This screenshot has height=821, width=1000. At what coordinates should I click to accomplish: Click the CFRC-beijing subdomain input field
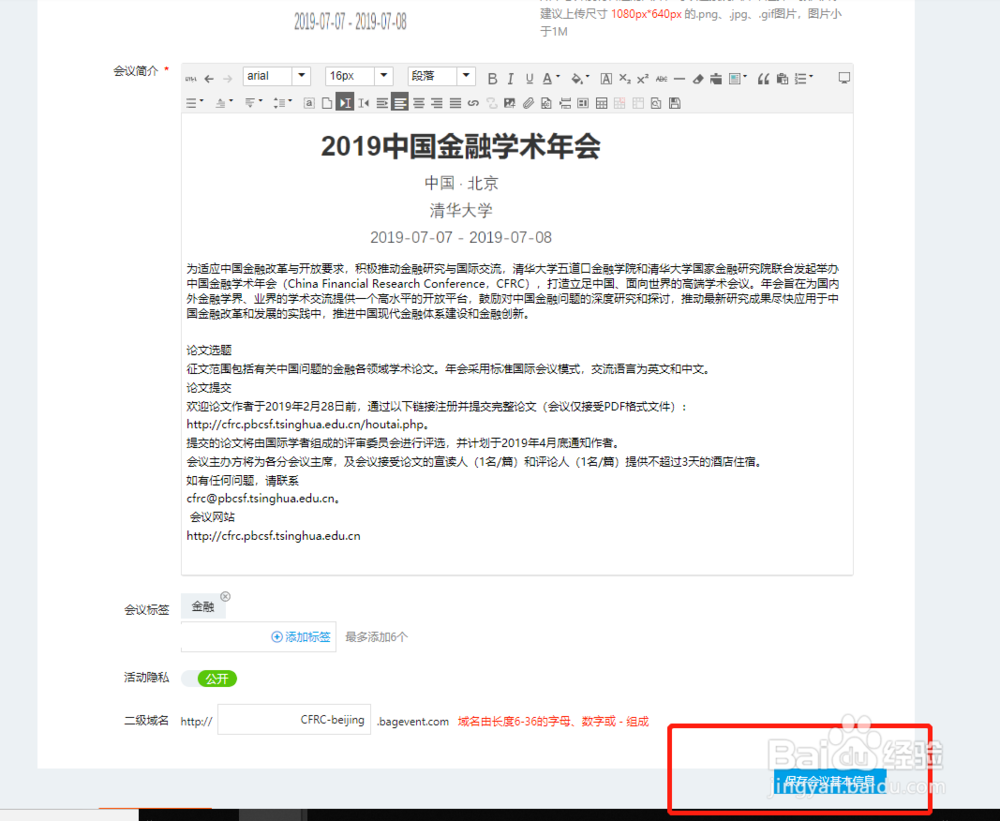pos(294,720)
